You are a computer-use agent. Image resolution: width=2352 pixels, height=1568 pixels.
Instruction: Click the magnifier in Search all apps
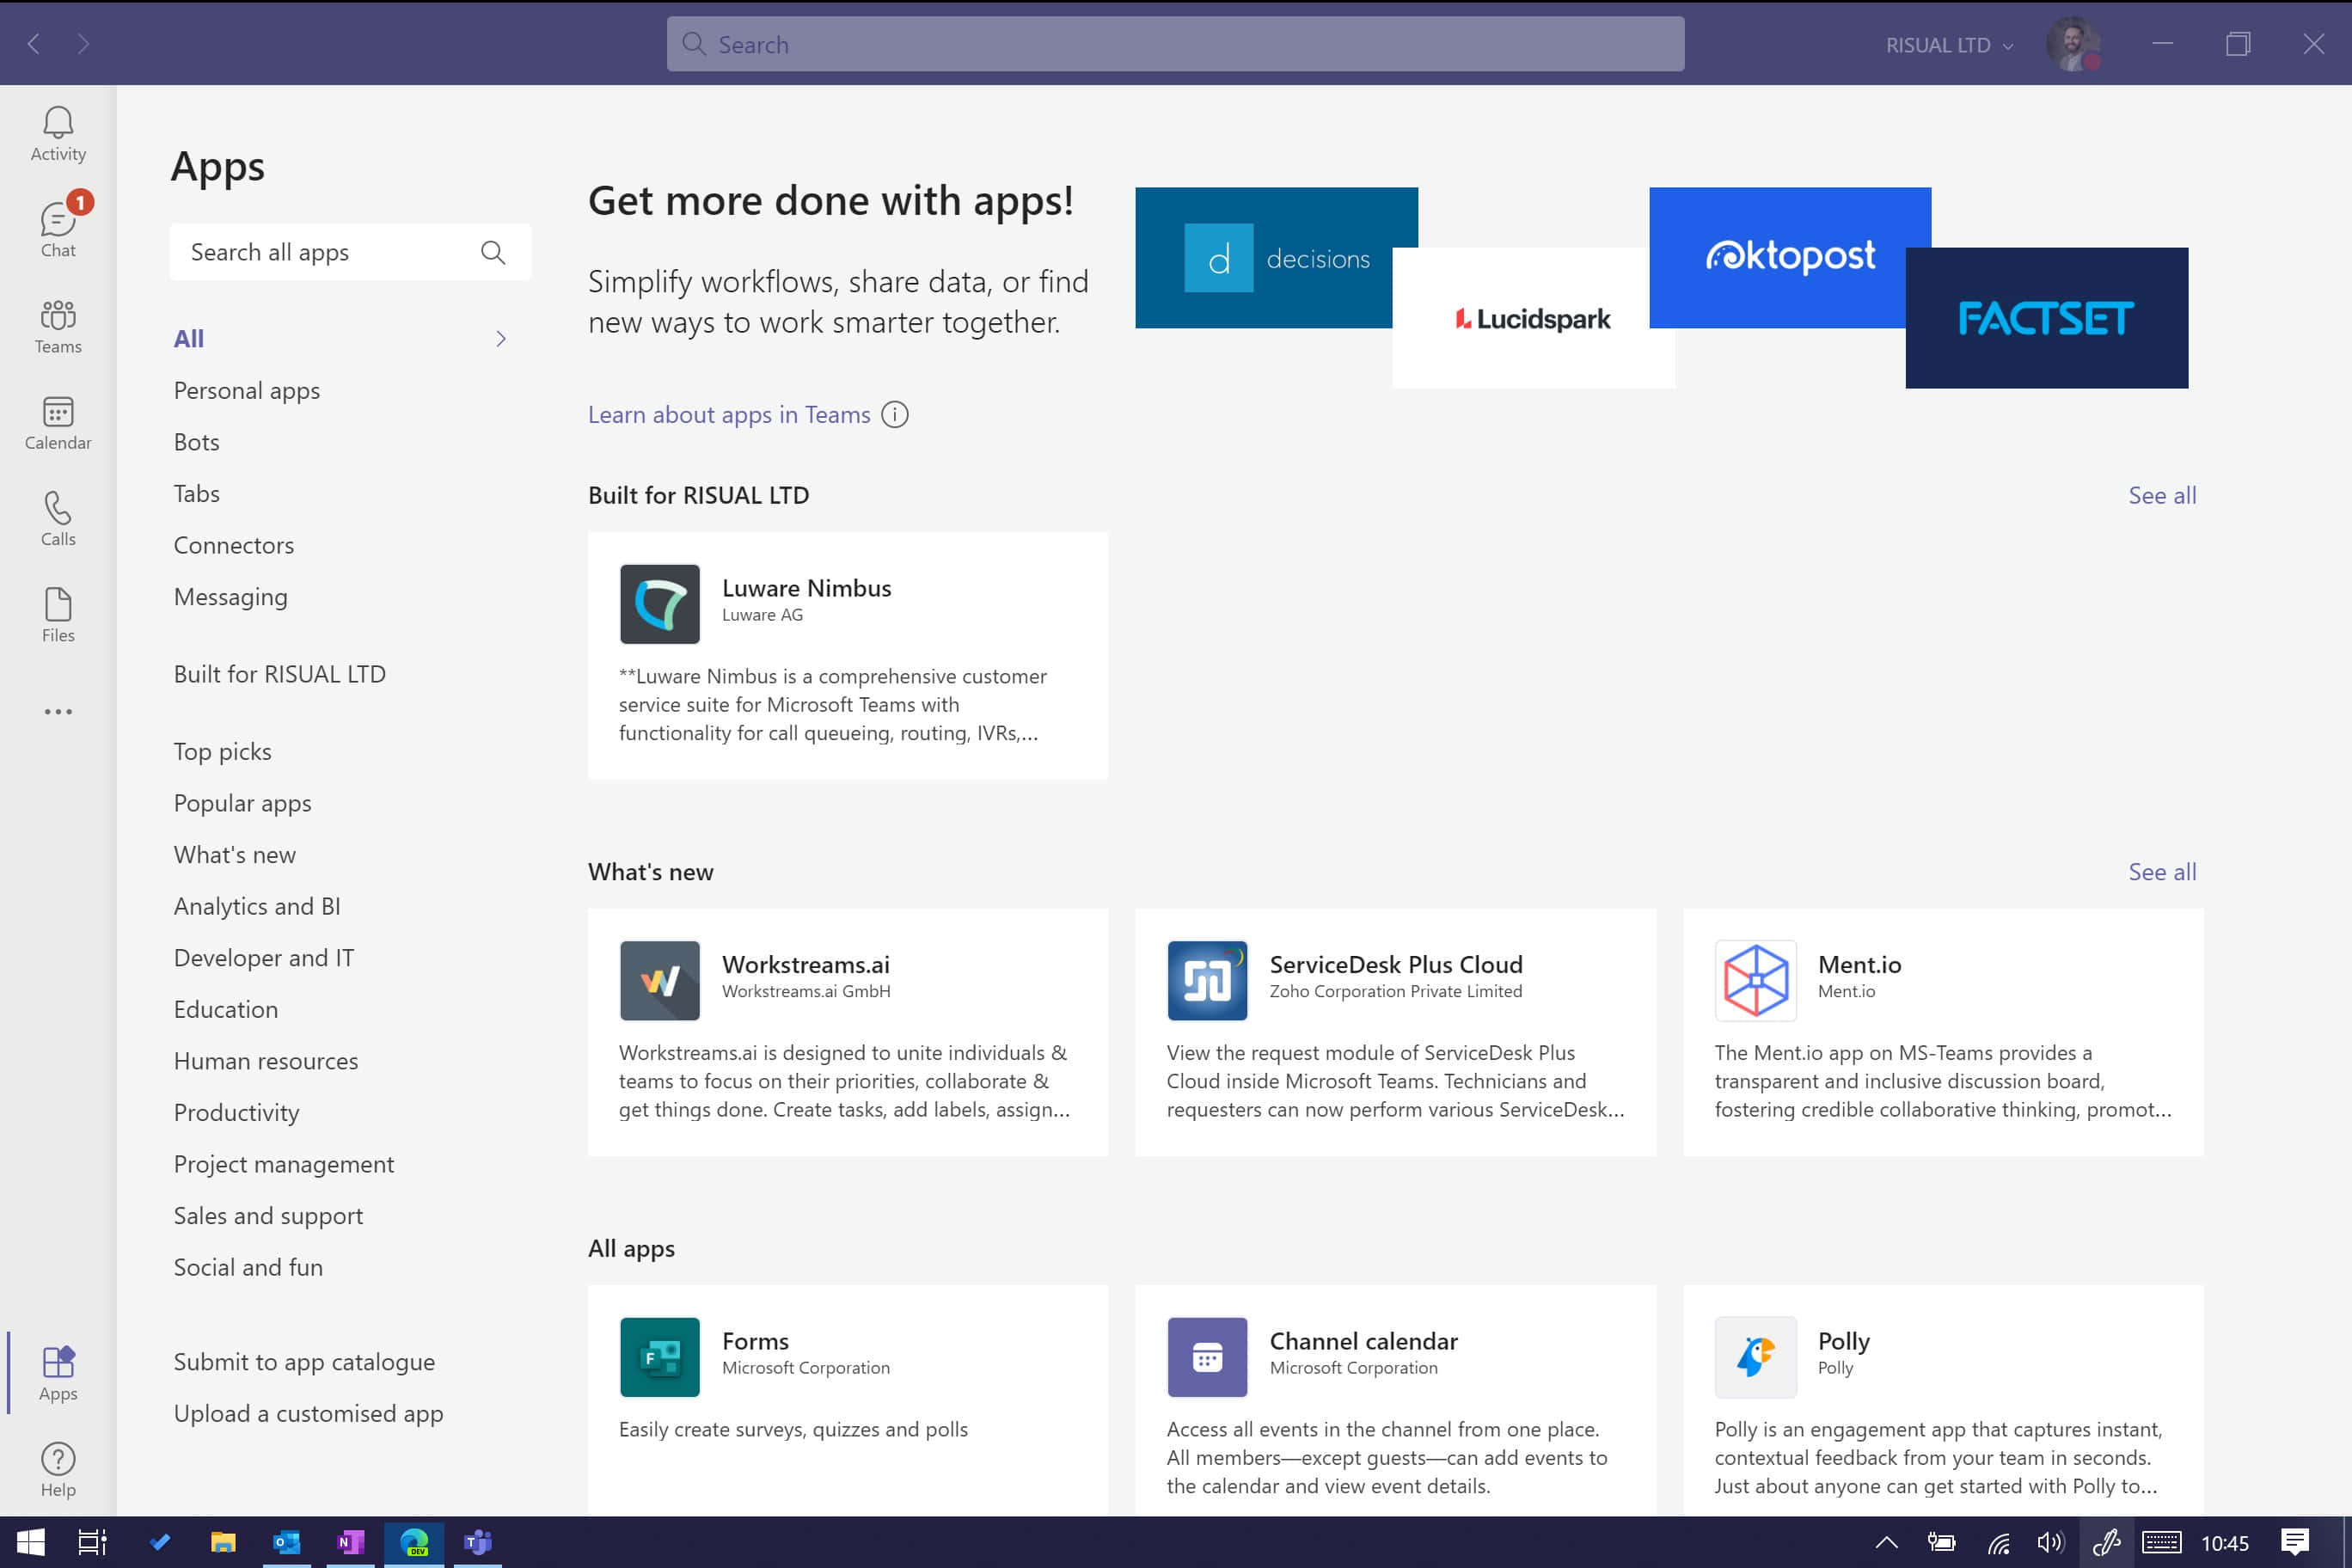click(x=493, y=252)
